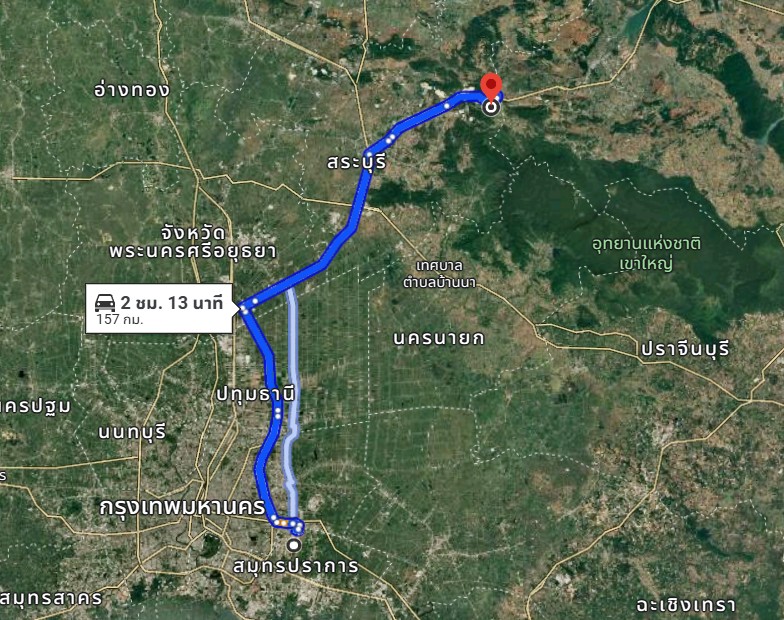Select the สมุทรสาคร label

coord(50,598)
